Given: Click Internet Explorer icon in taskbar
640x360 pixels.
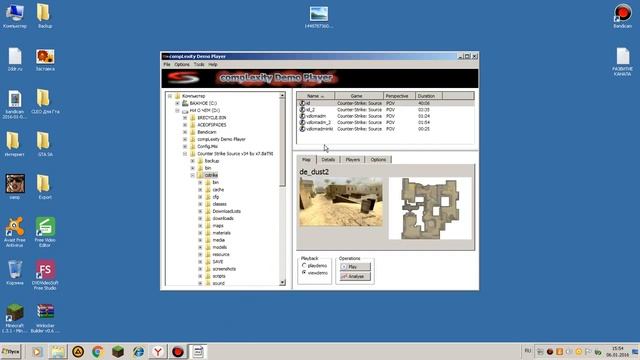Looking at the screenshot, I should point(138,352).
